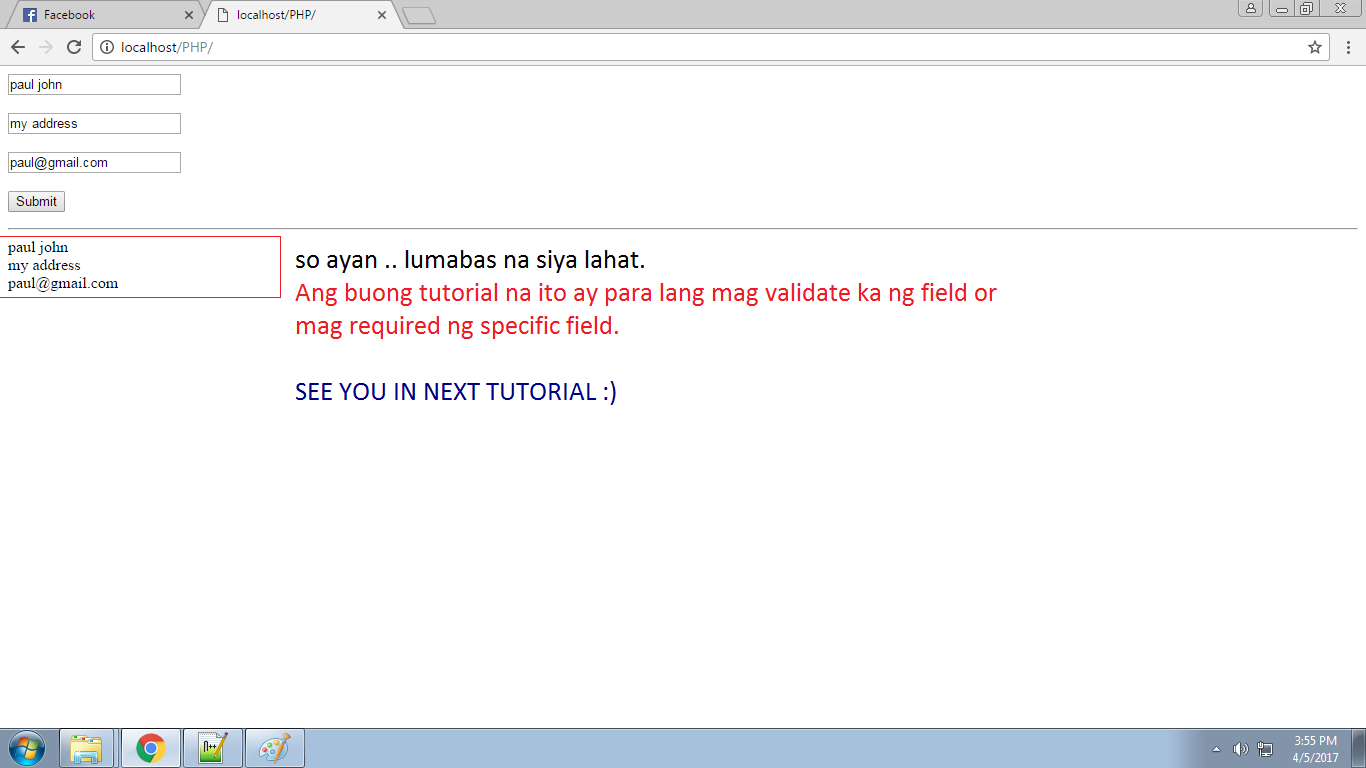Open Windows Explorer from the taskbar
1366x768 pixels.
(x=88, y=747)
